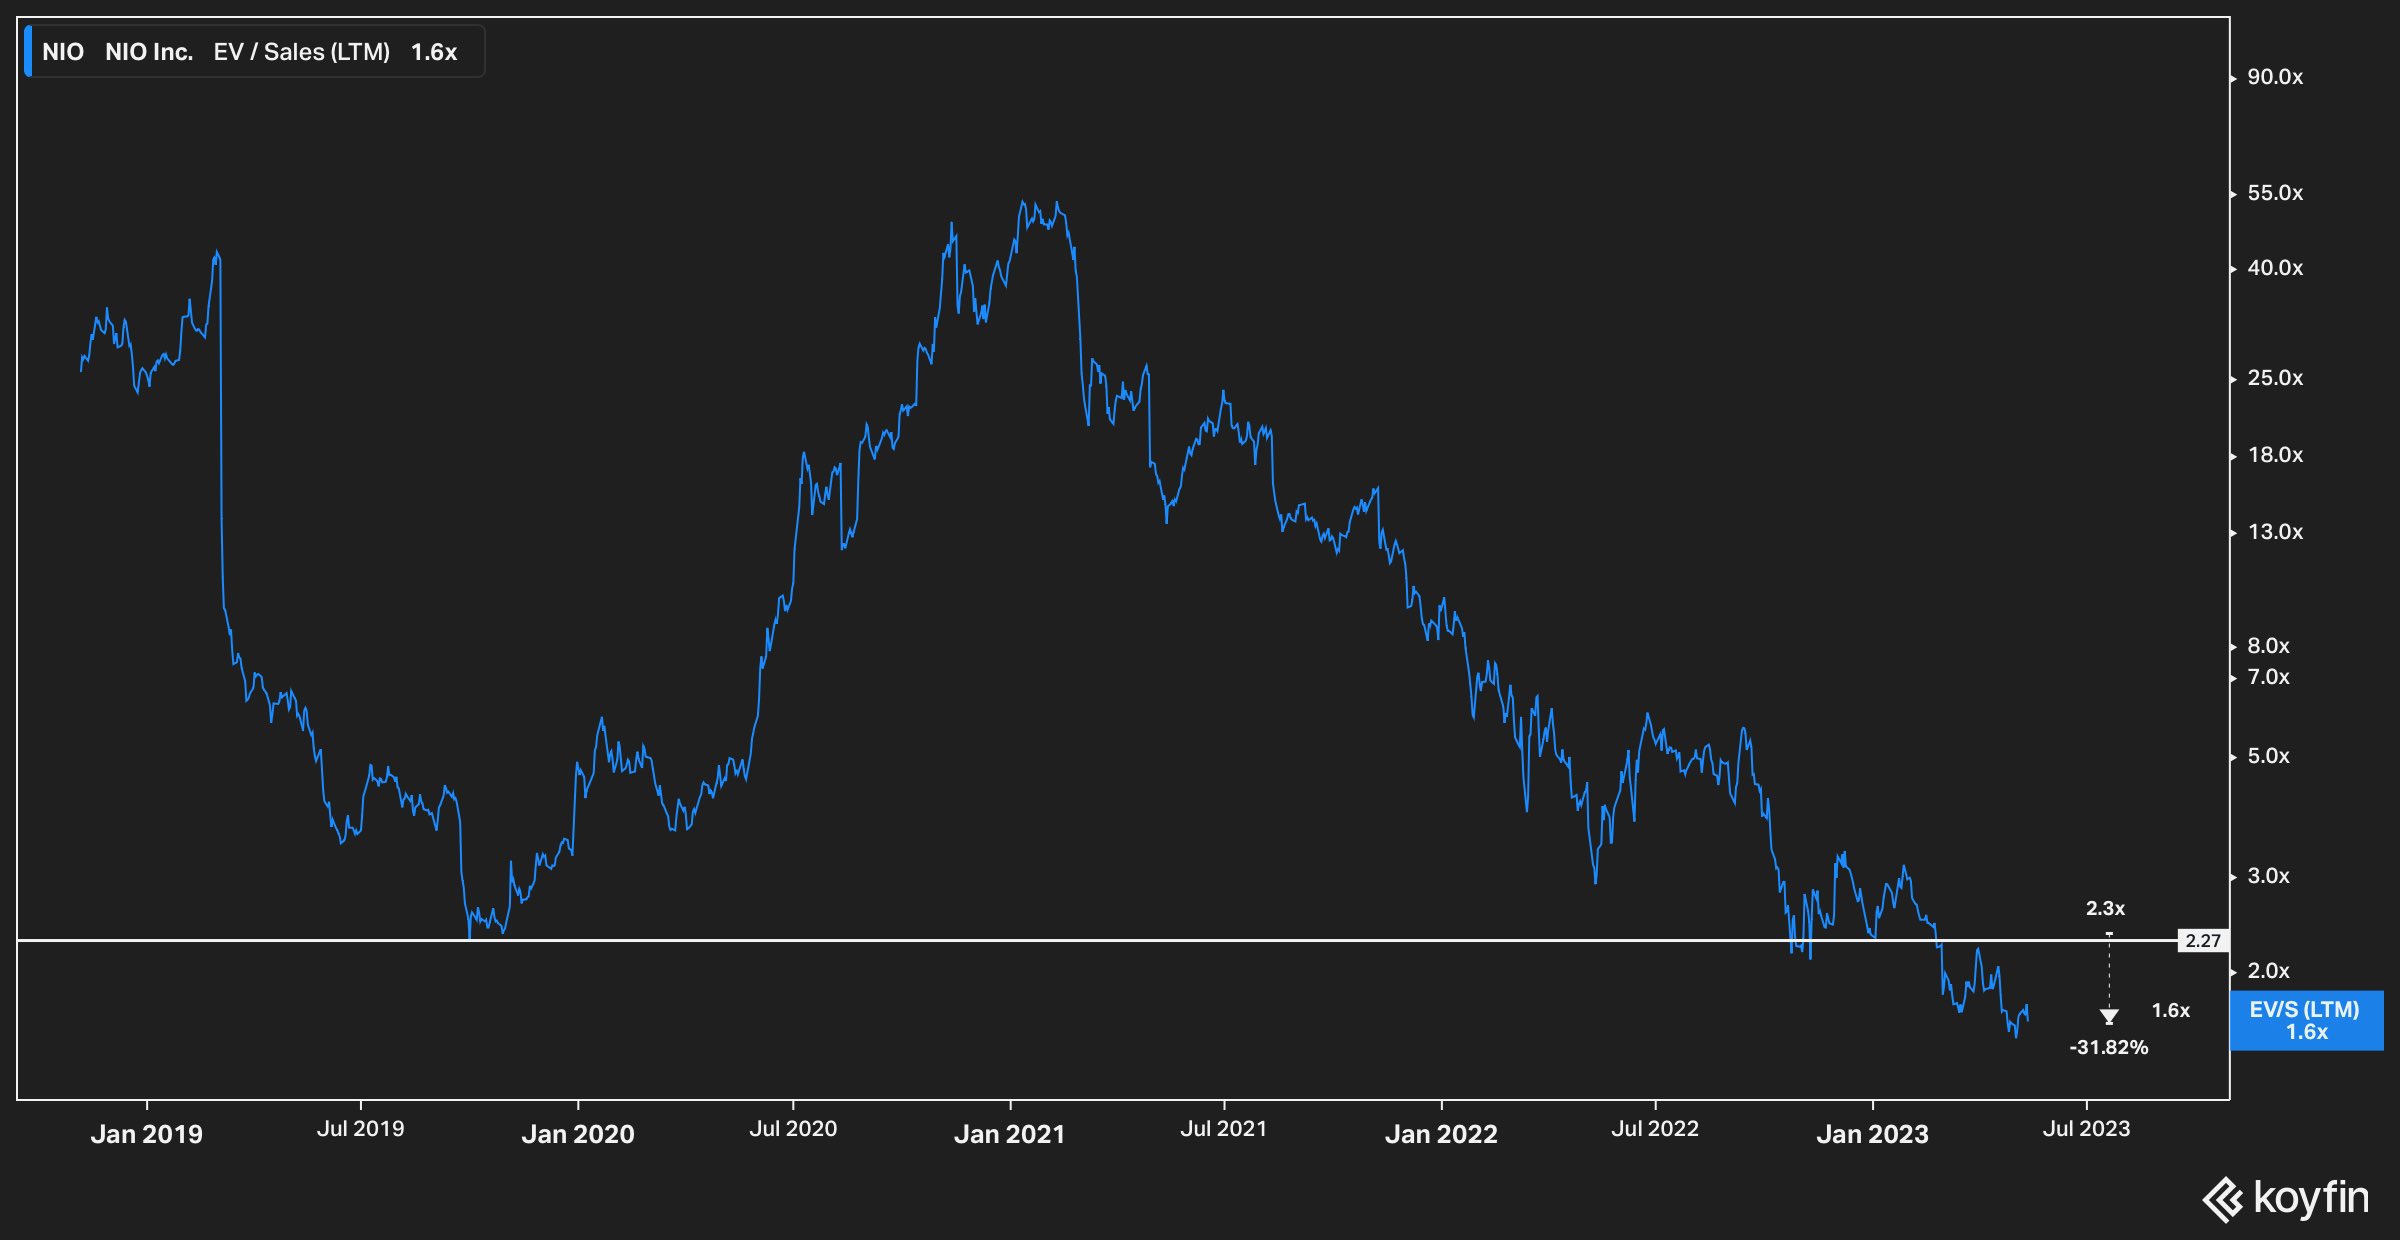Click Jul 2021 on the time axis
This screenshot has height=1240, width=2400.
(1223, 1129)
